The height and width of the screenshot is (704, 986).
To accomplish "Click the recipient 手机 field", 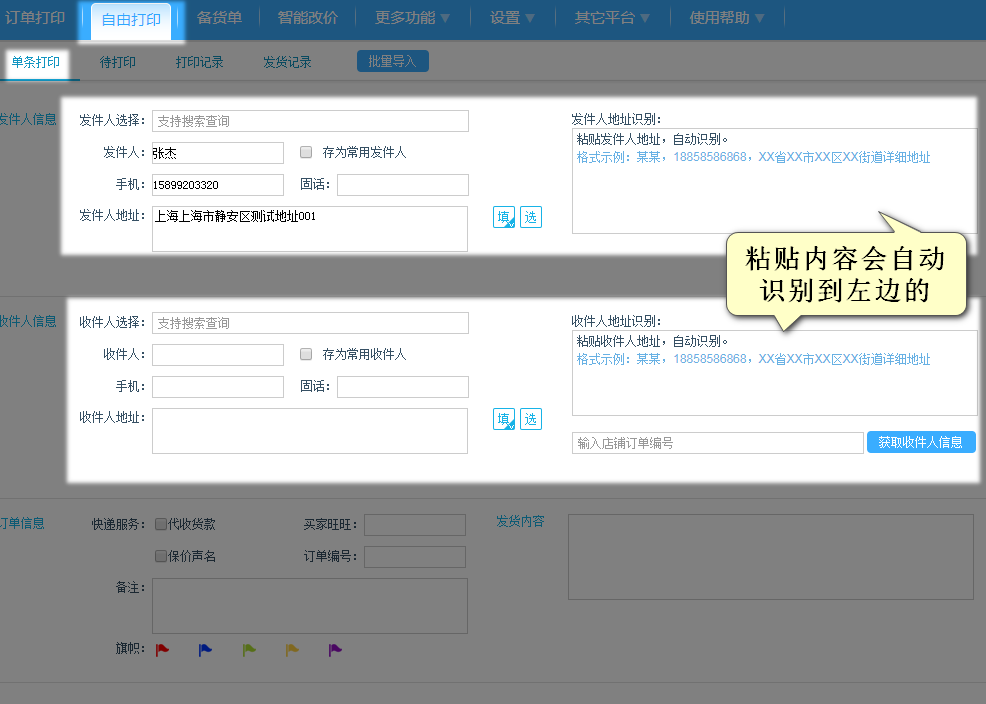I will pyautogui.click(x=218, y=387).
